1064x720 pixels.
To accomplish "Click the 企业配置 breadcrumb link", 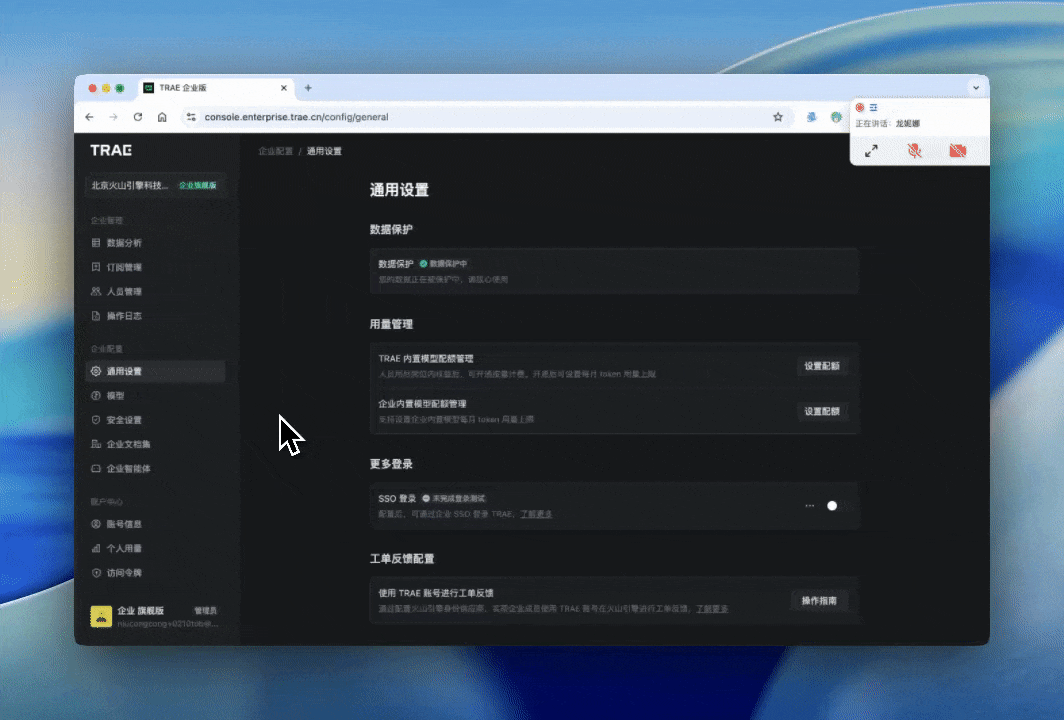I will (x=276, y=151).
